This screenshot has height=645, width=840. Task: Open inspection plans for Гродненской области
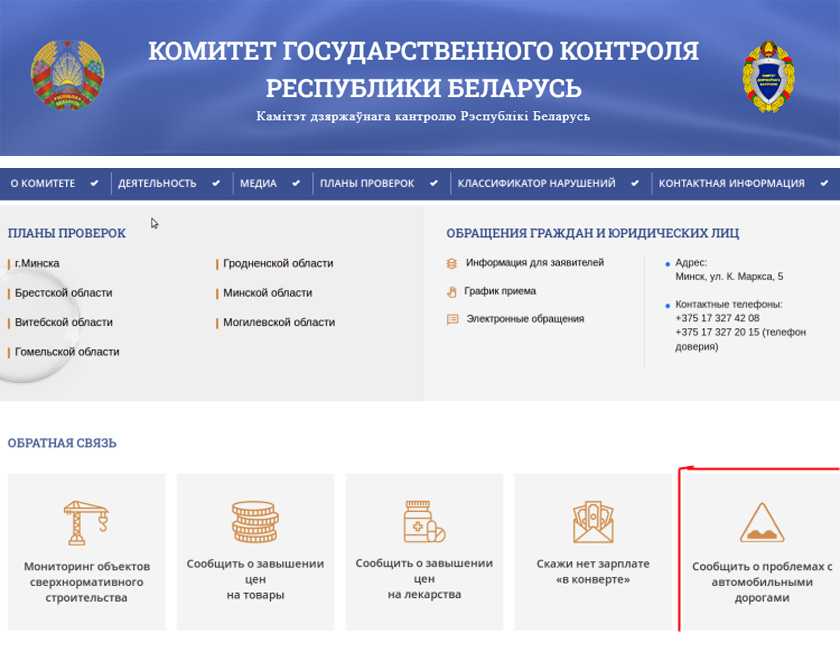[278, 264]
